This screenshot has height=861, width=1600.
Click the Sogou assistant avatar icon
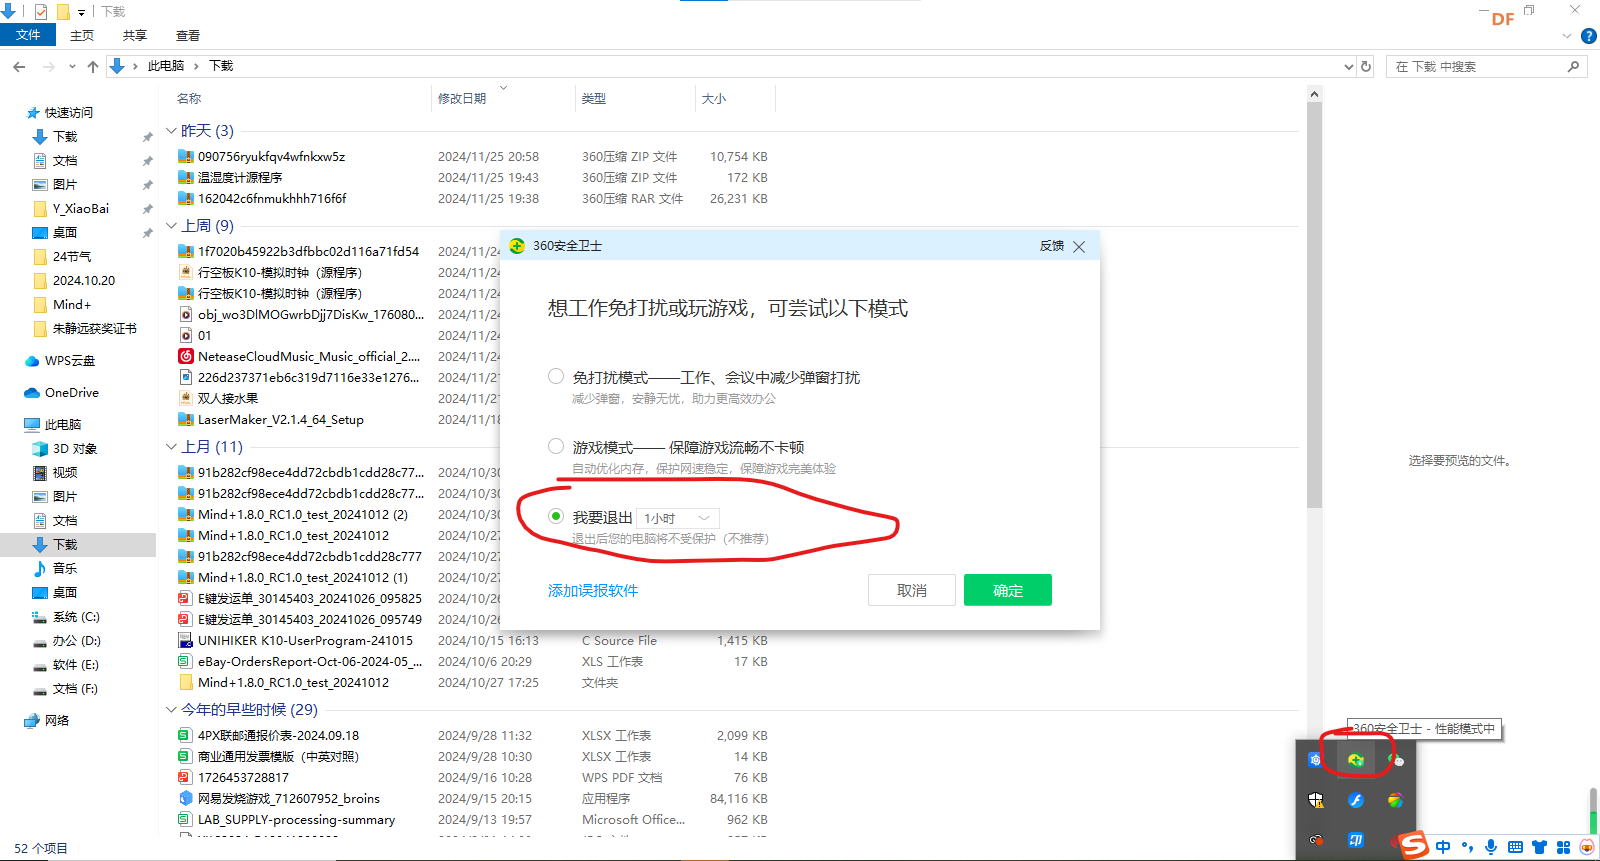tap(1587, 847)
